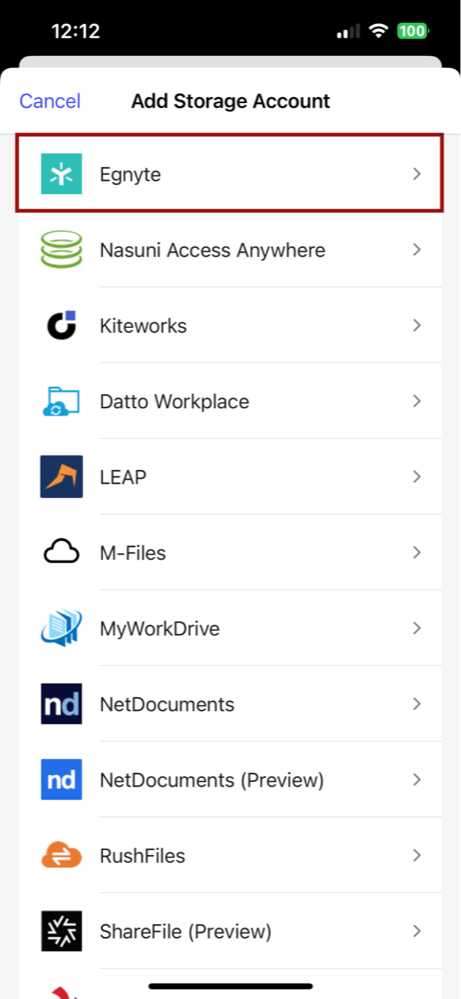Tap the Nasuni Access Anywhere green icon
The height and width of the screenshot is (999, 461).
click(x=61, y=249)
